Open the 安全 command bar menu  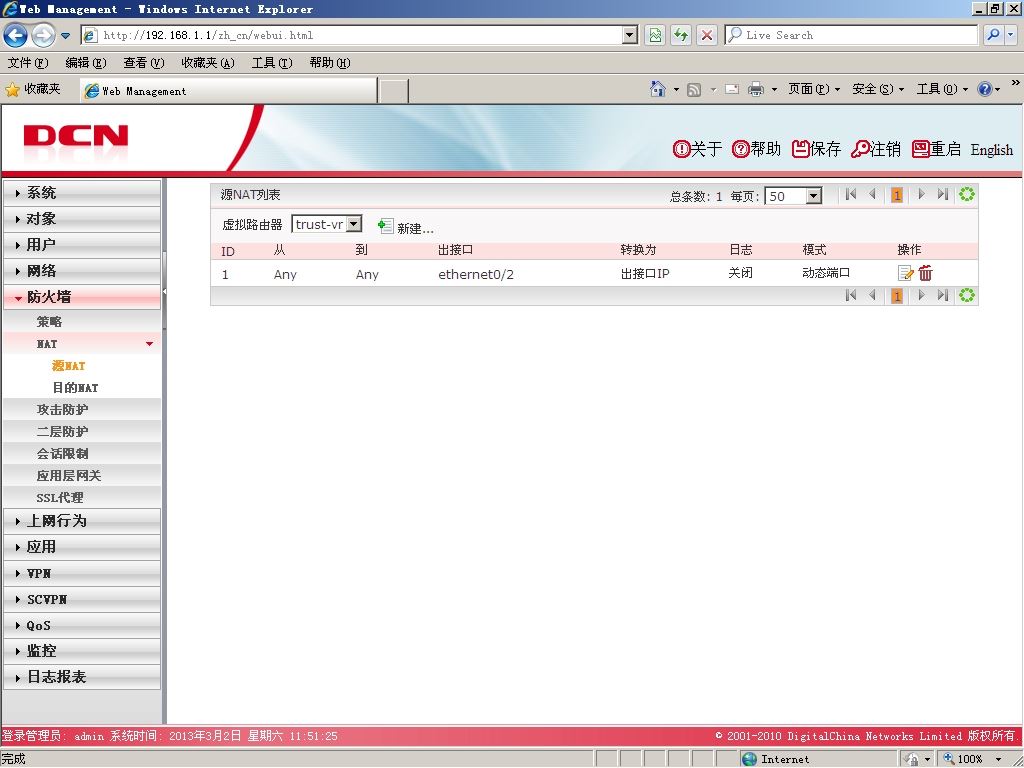pyautogui.click(x=878, y=89)
